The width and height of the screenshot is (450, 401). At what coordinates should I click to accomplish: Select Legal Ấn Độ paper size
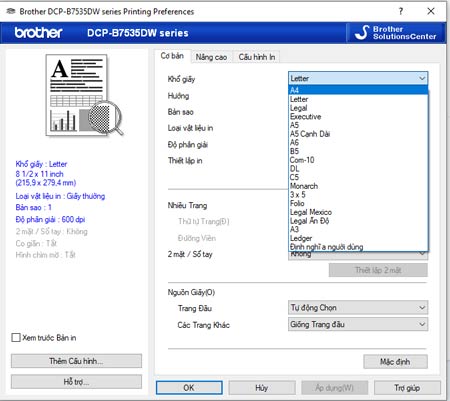click(358, 220)
